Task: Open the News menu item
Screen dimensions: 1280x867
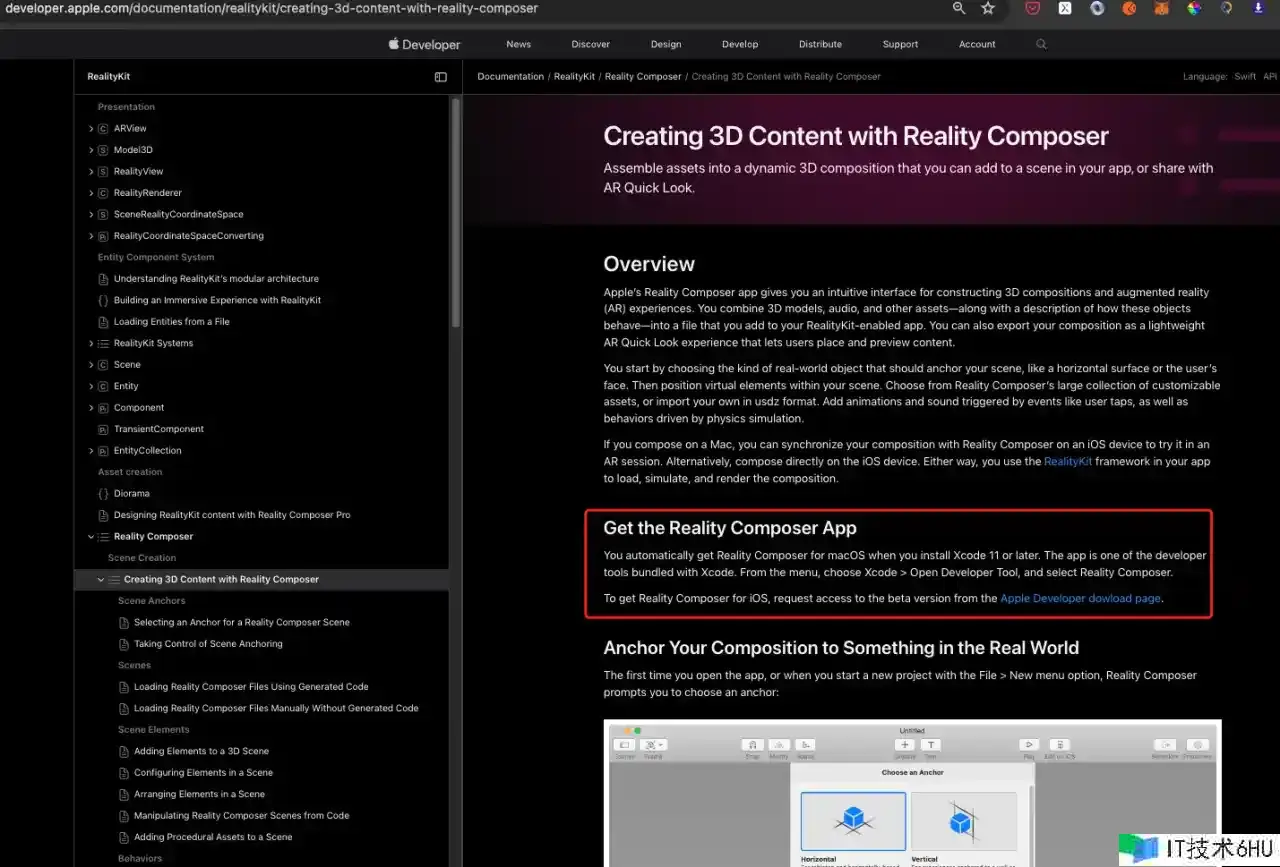Action: pos(518,44)
